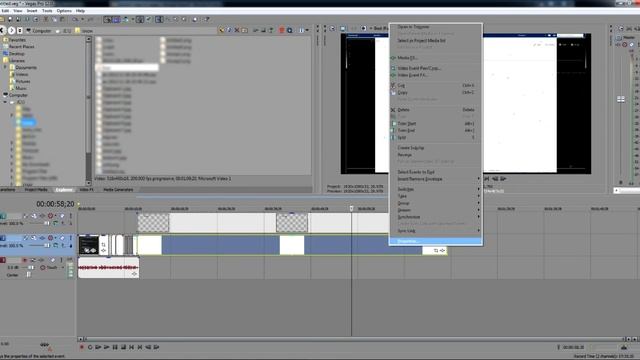
Task: Click the timeline playhead marker
Action: click(351, 209)
